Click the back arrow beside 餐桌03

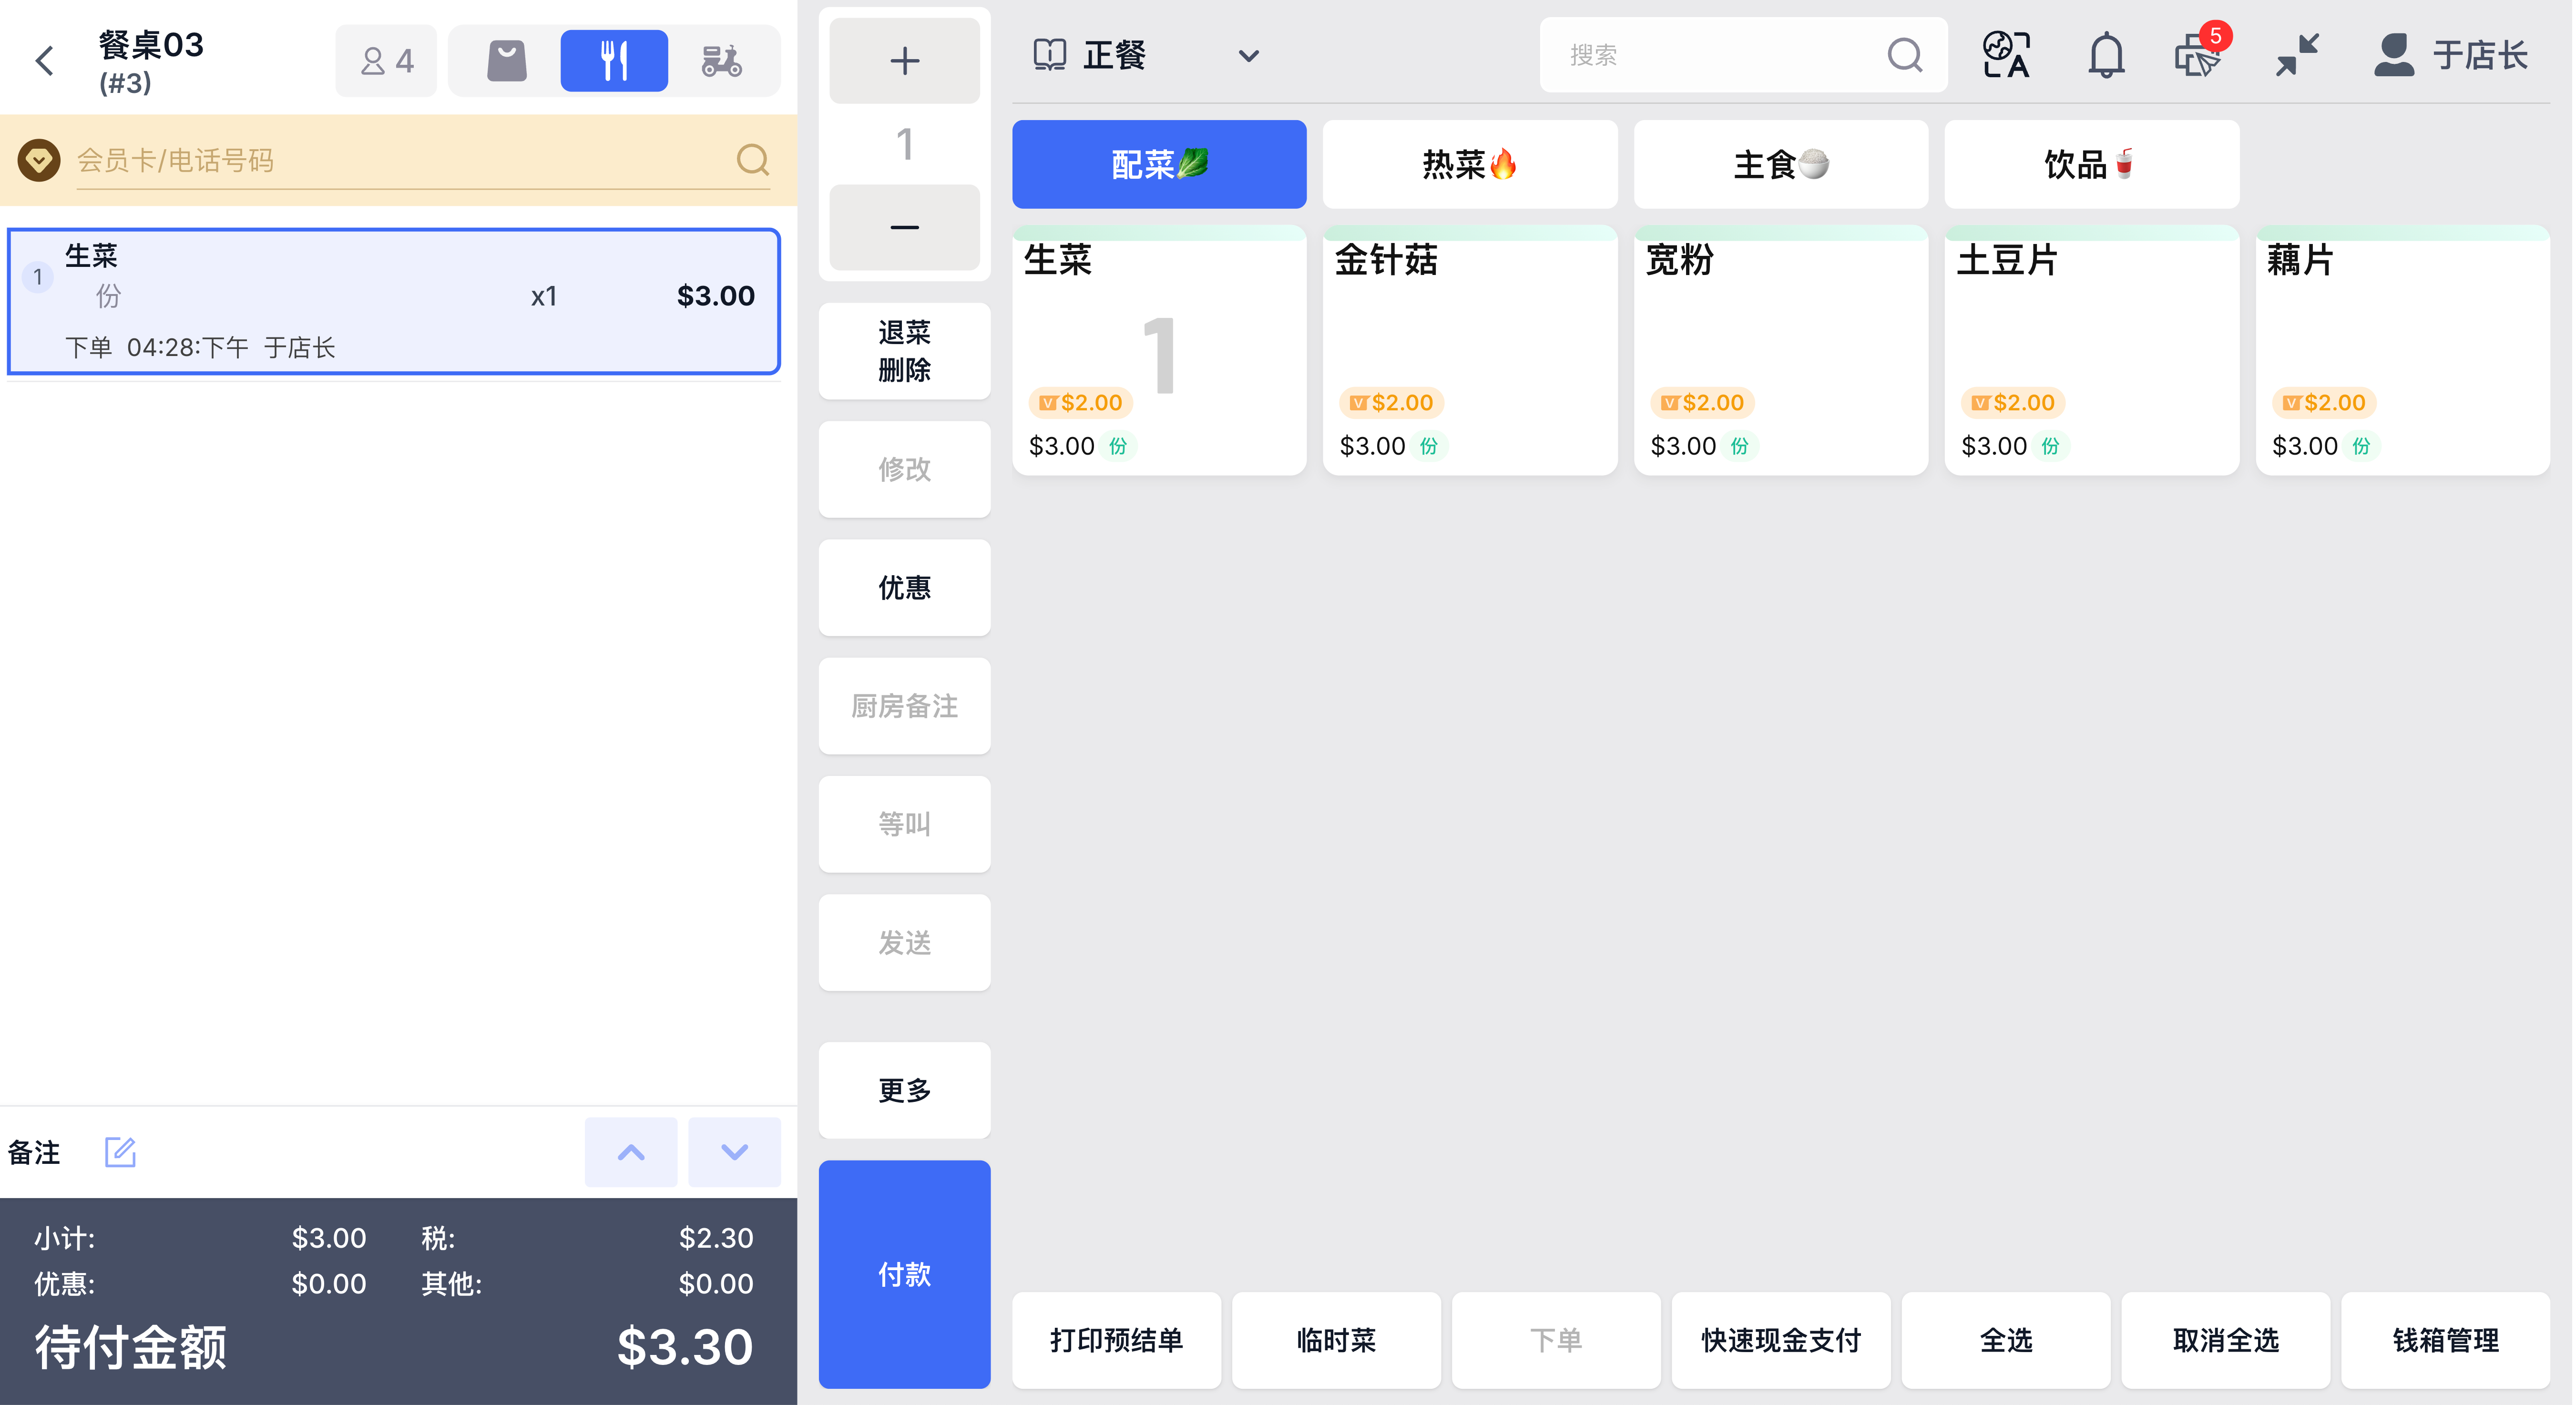pos(44,60)
